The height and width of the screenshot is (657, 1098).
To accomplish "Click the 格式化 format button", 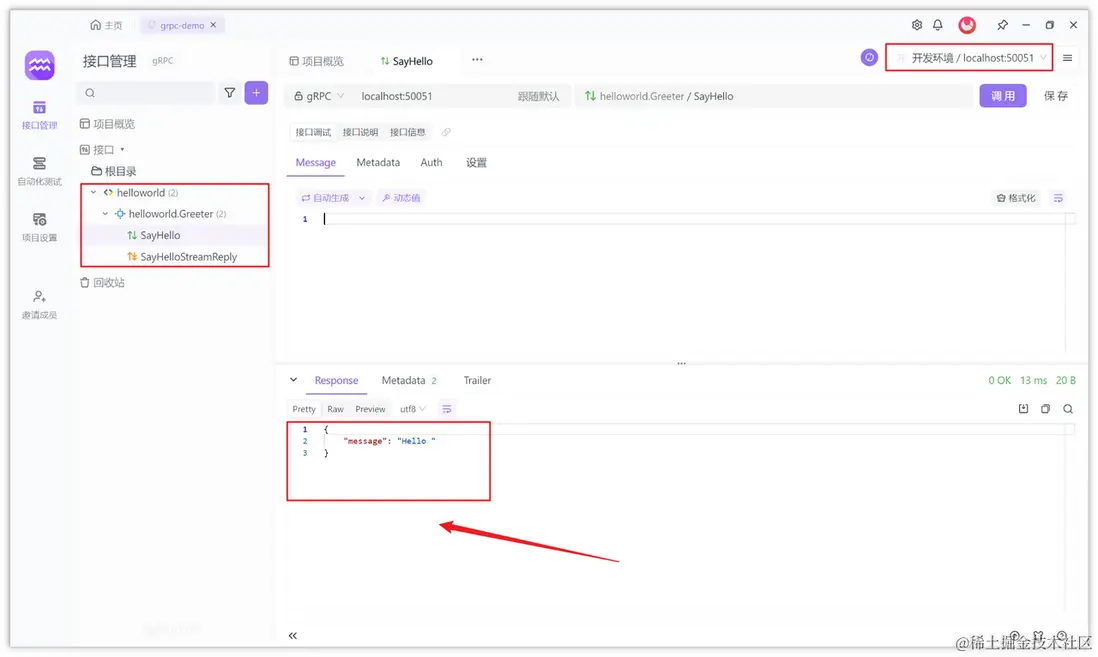I will pyautogui.click(x=1016, y=198).
